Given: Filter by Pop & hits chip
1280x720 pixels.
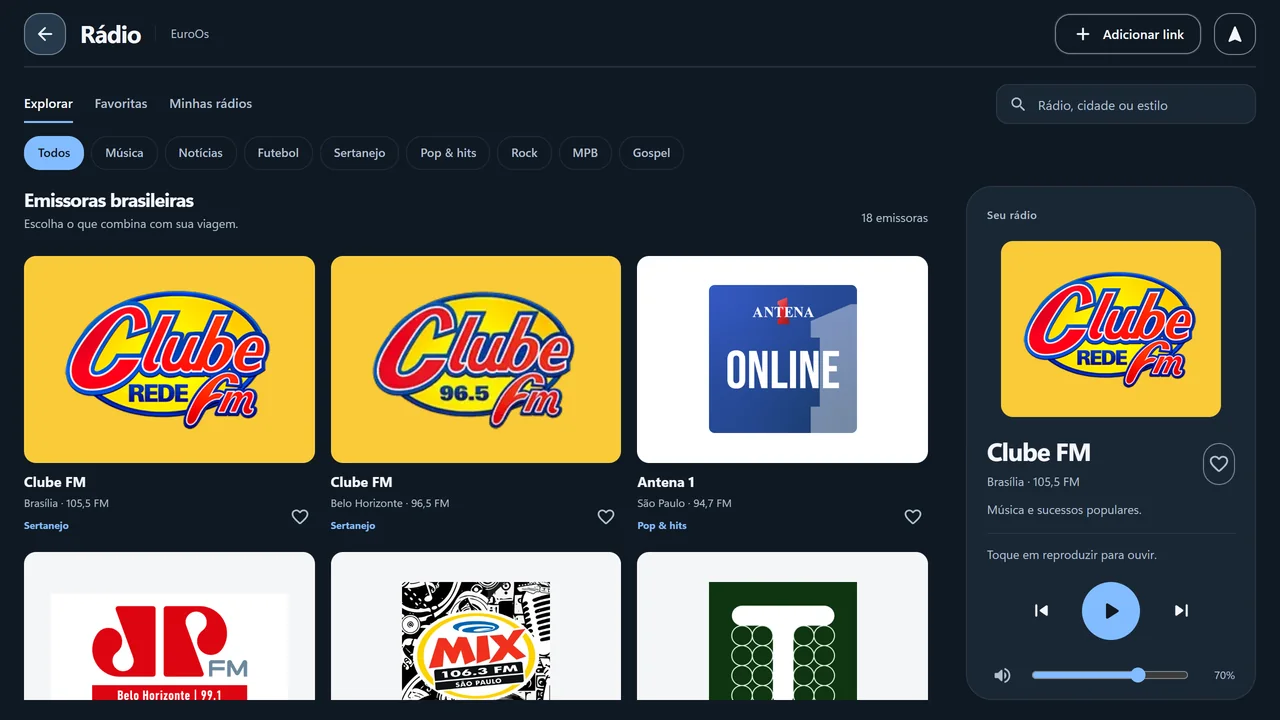Looking at the screenshot, I should pos(448,153).
